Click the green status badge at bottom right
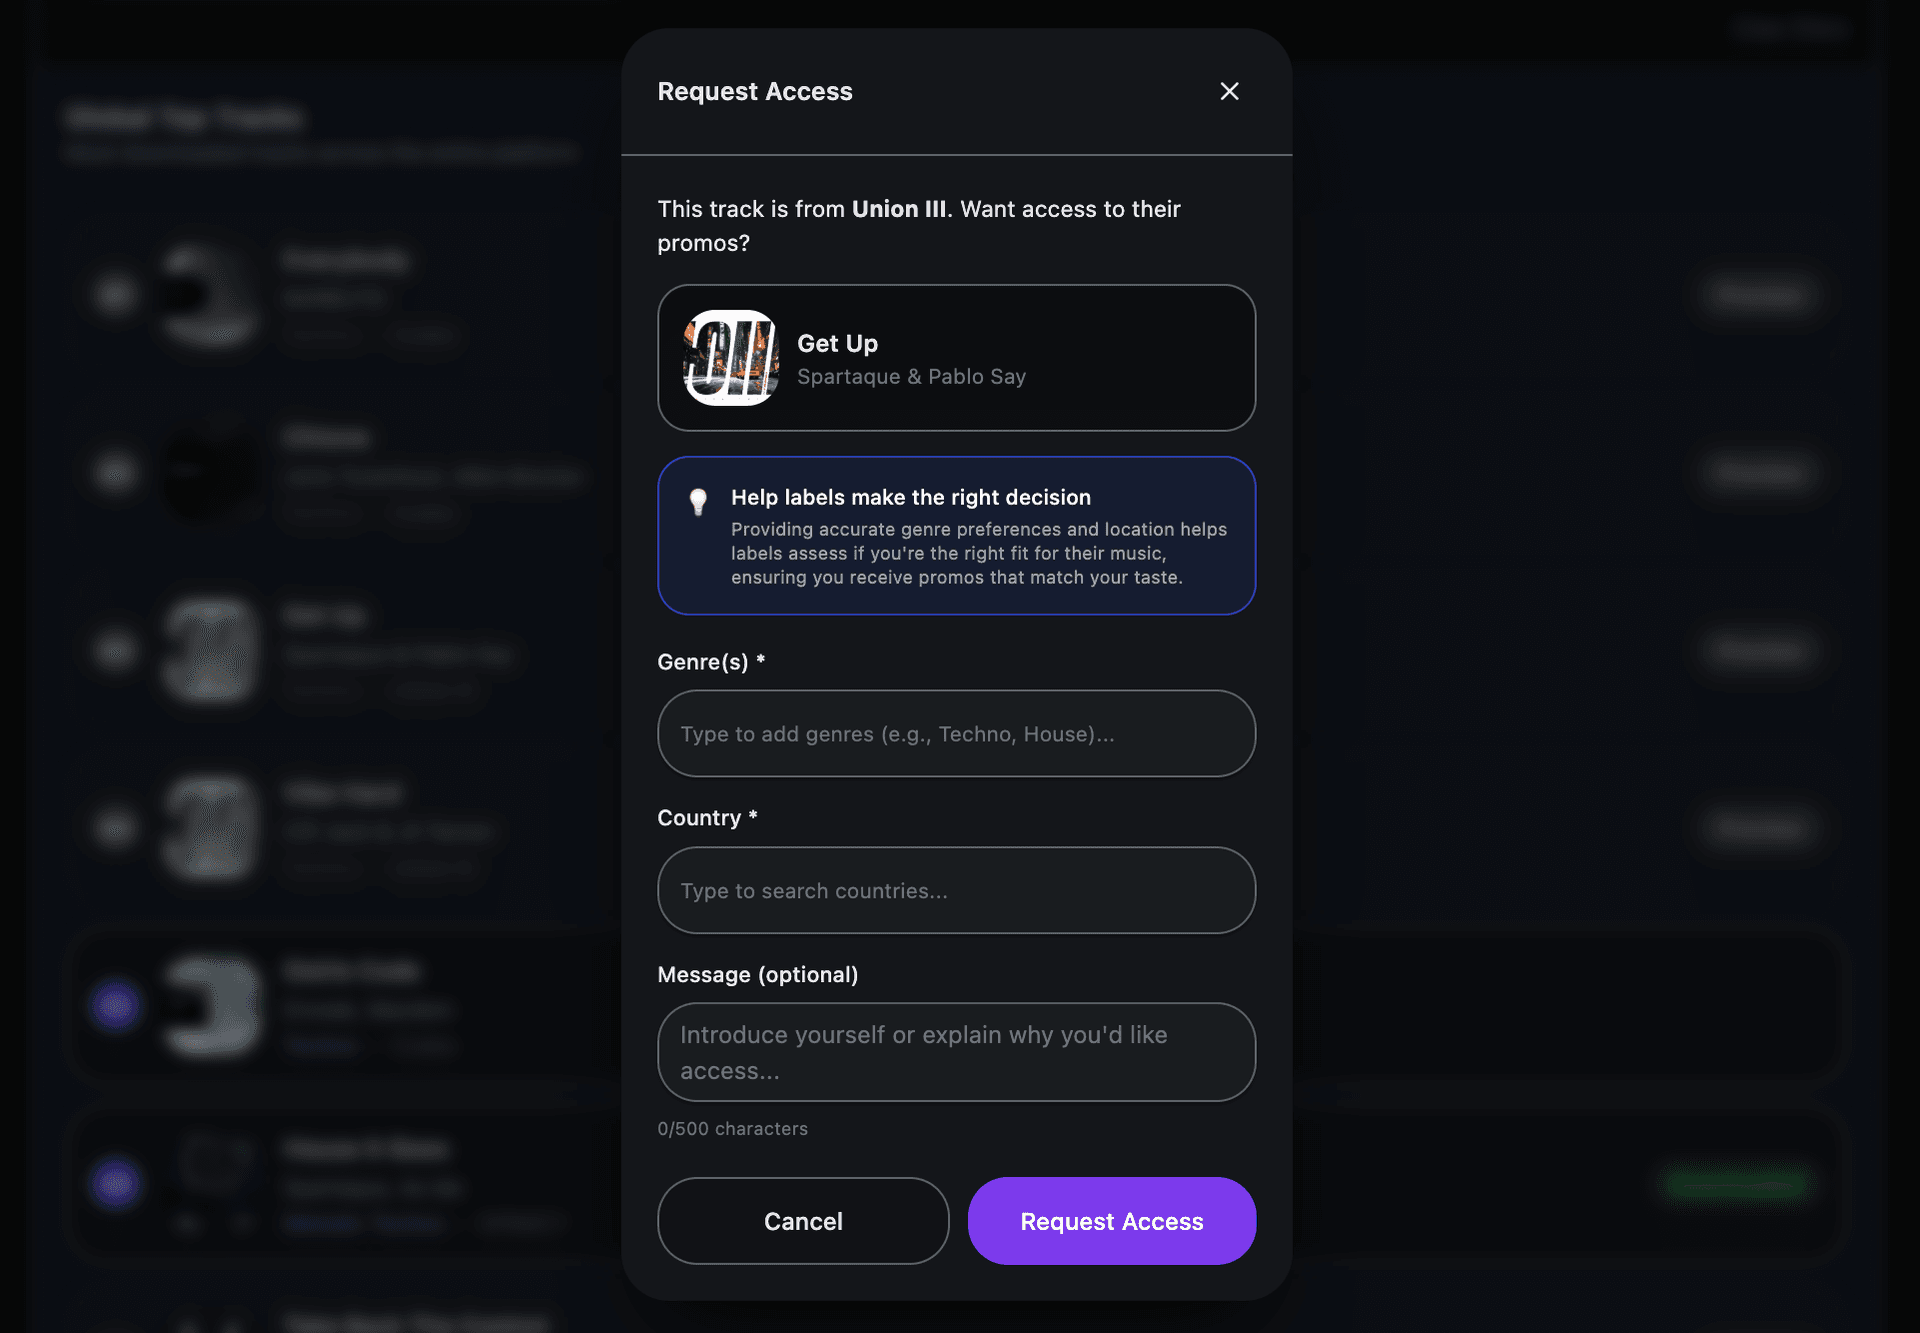This screenshot has height=1333, width=1920. coord(1735,1182)
